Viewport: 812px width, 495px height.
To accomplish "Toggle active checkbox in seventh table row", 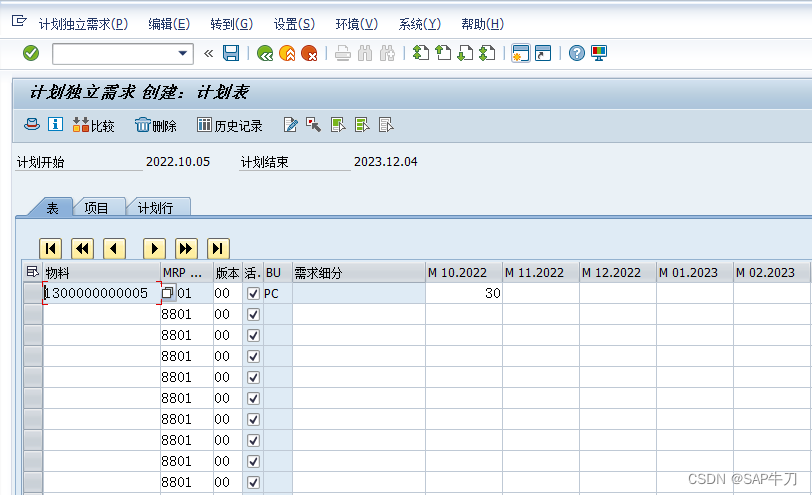I will (253, 419).
